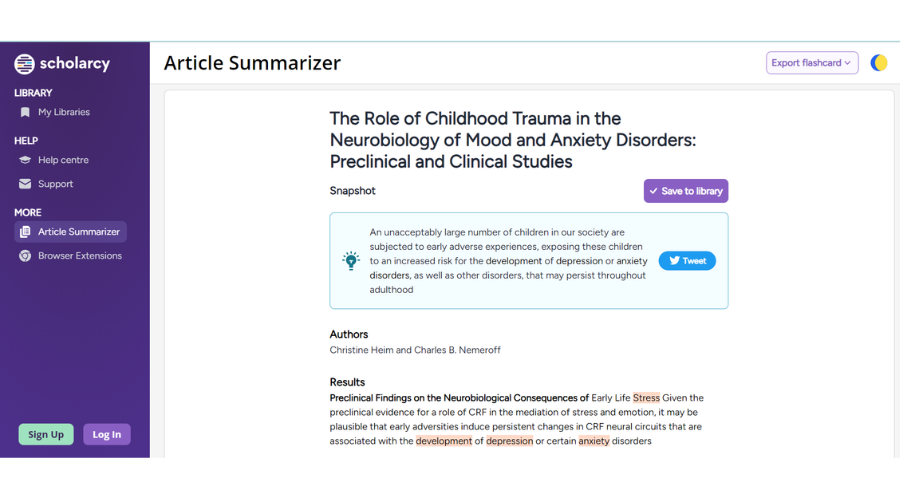
Task: Click the highlighted word Stress
Action: coord(646,398)
